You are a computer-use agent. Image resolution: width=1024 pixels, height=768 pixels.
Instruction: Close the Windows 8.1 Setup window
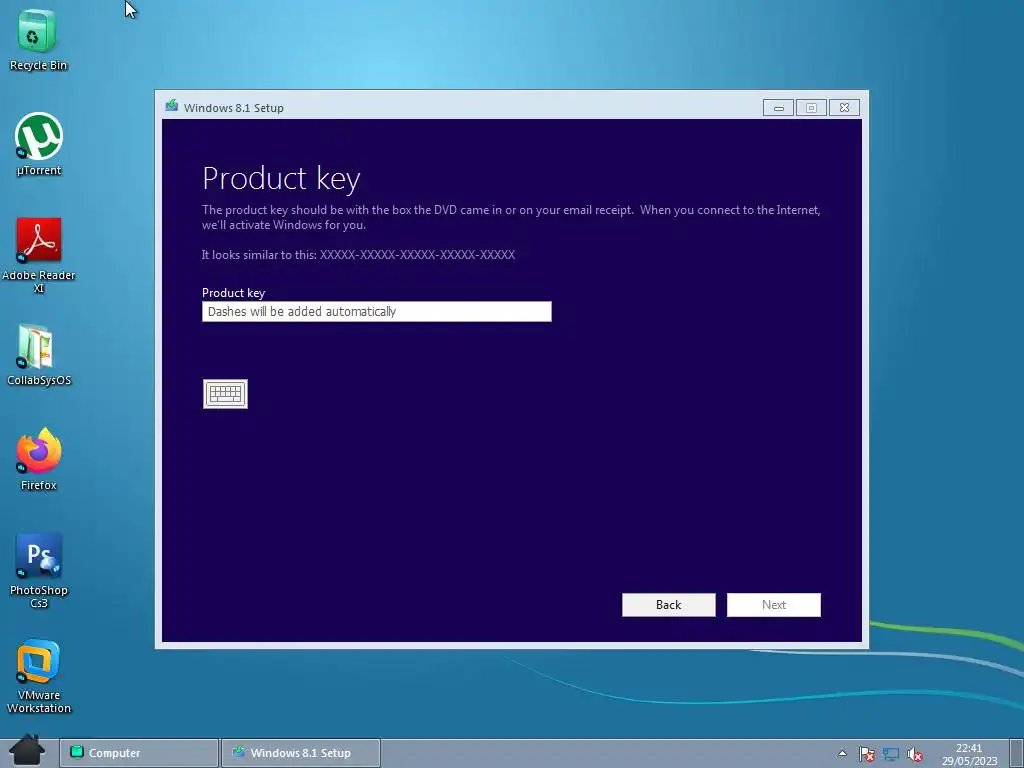(844, 108)
